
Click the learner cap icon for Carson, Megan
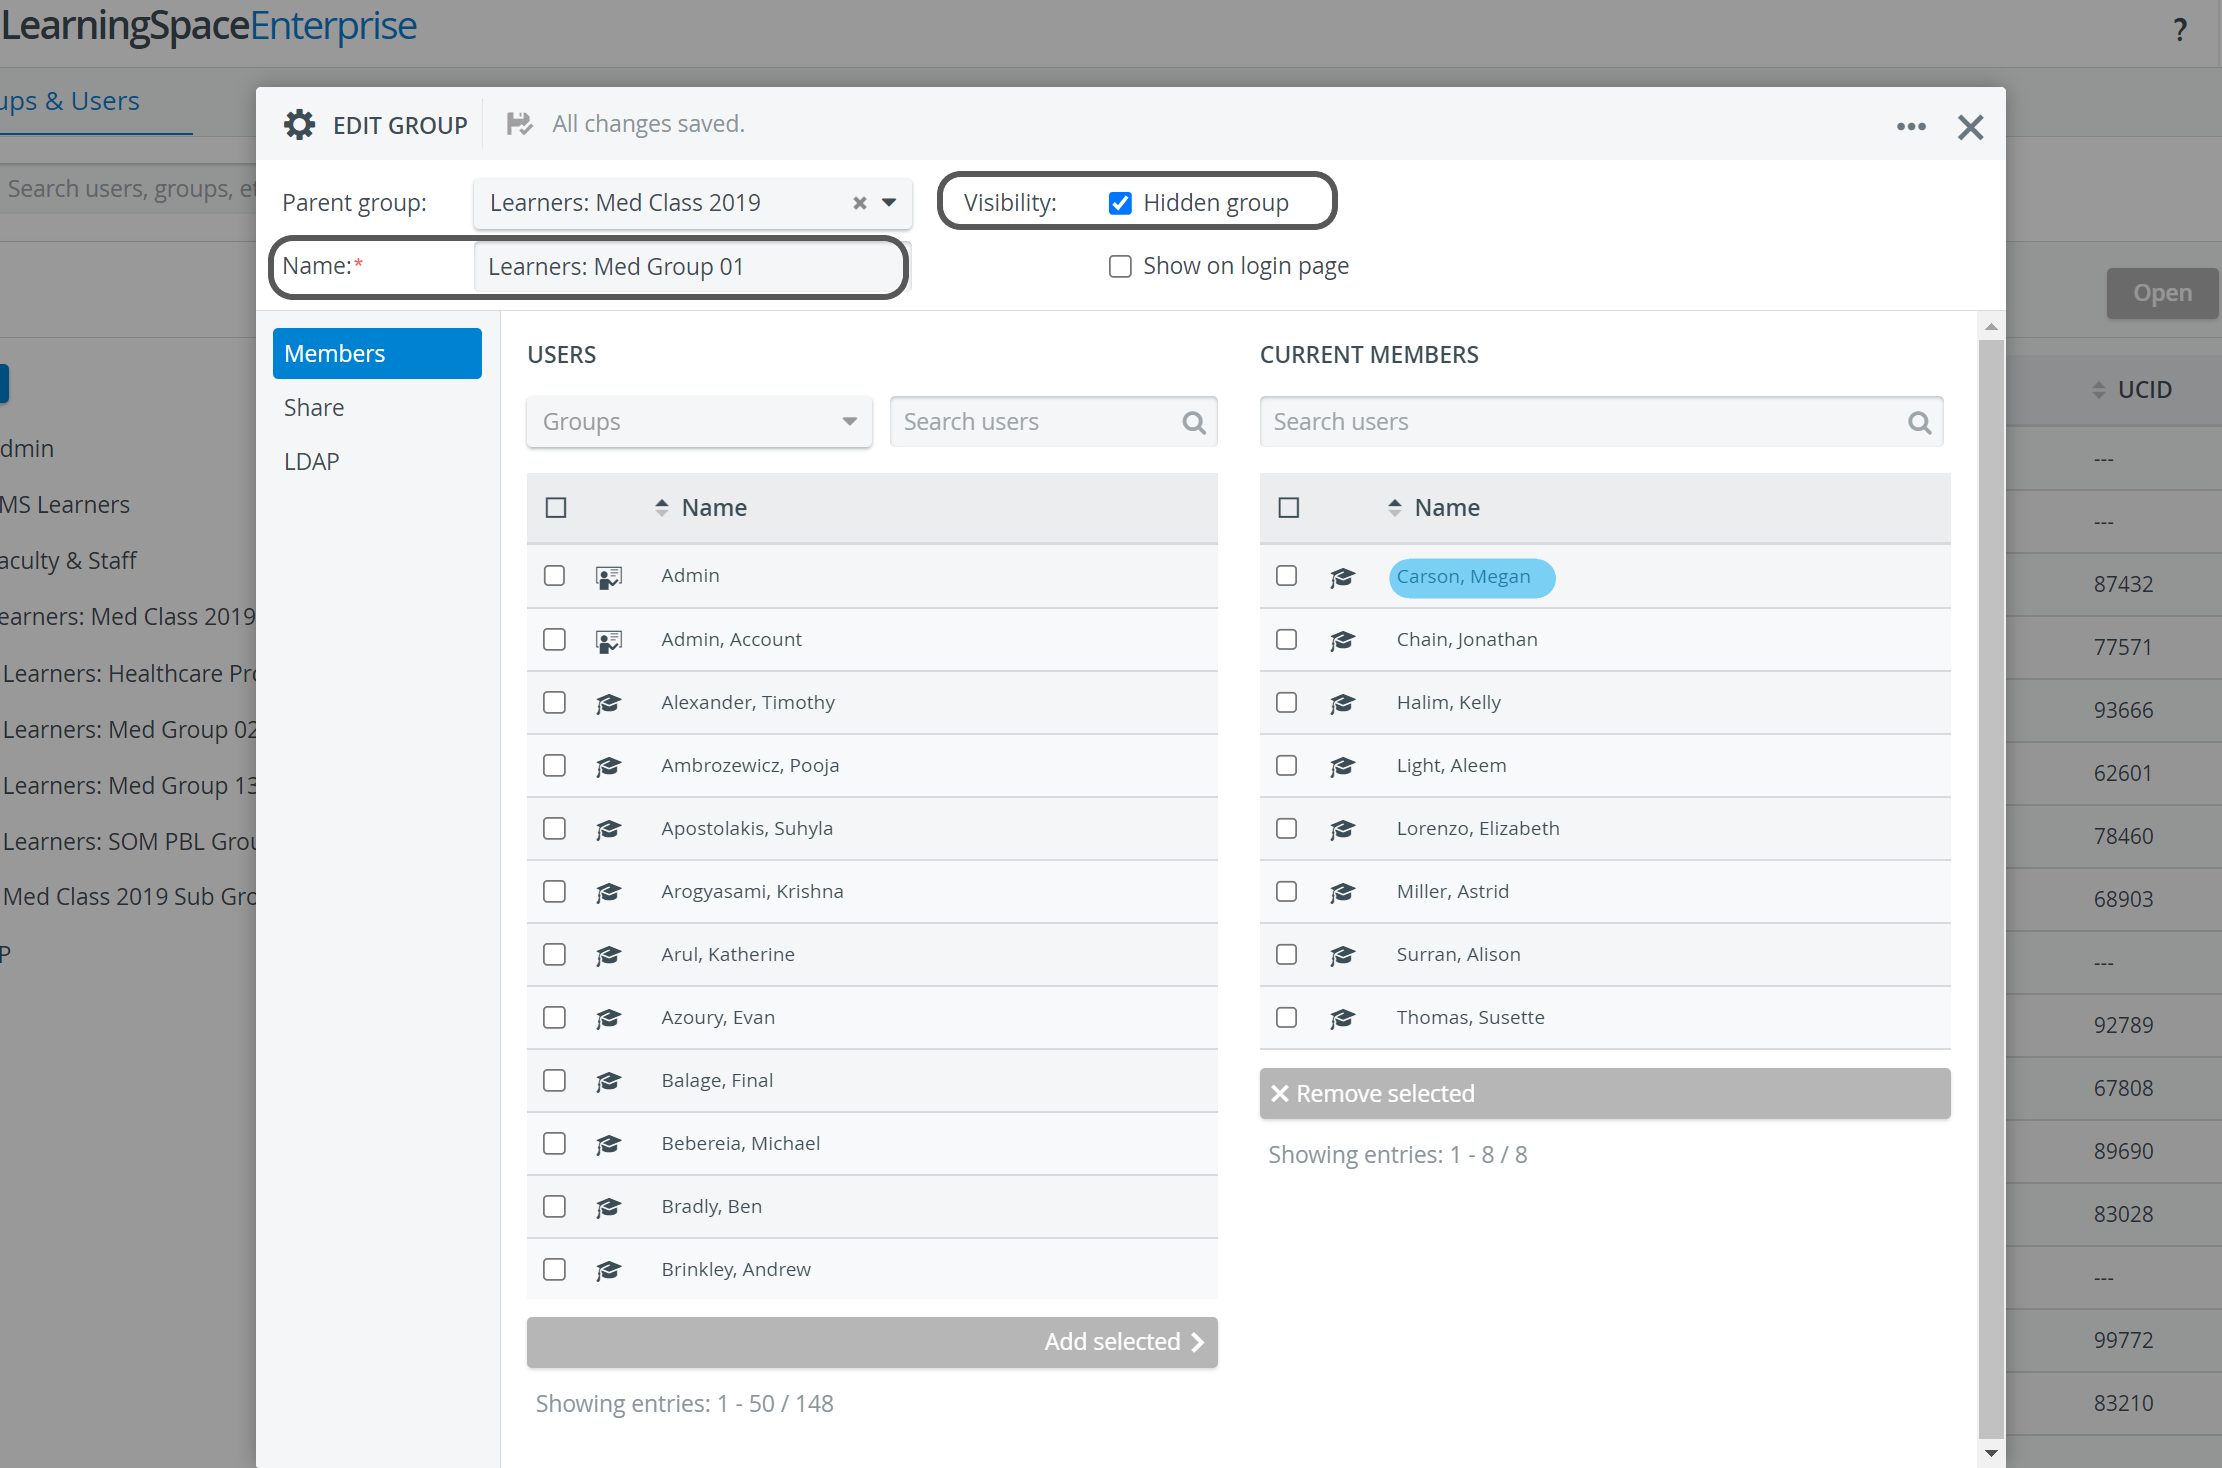pos(1342,578)
